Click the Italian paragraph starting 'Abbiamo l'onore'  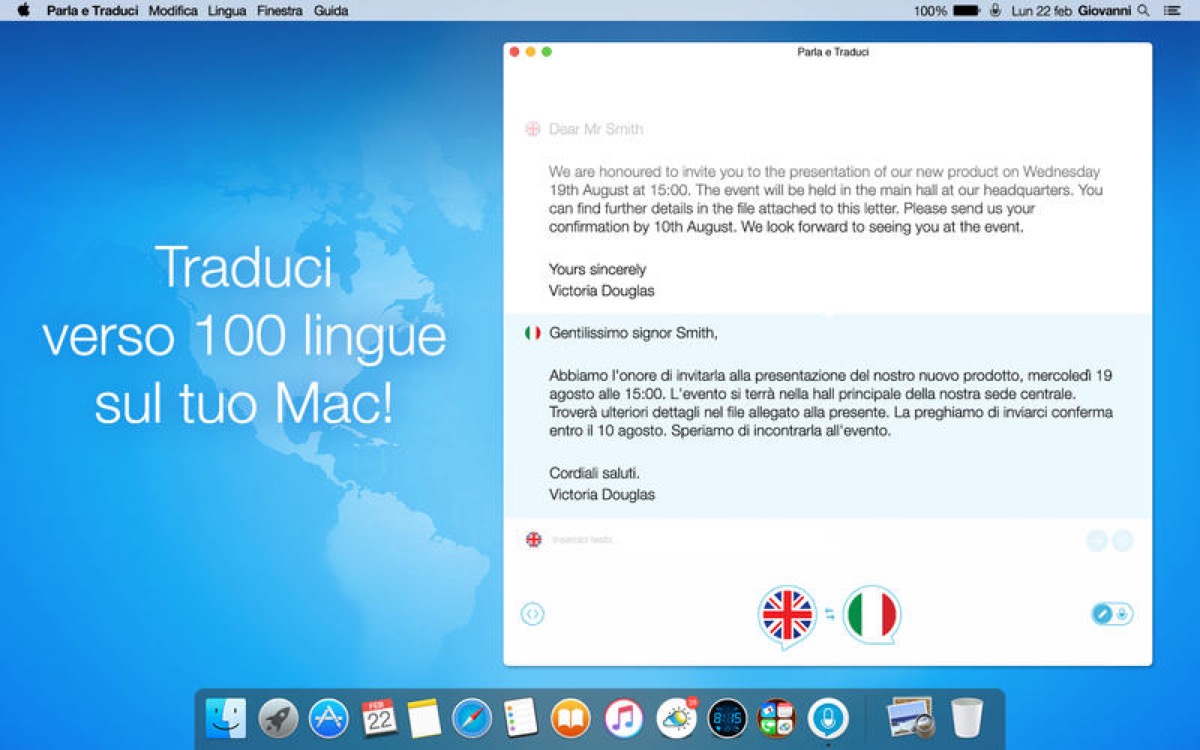point(831,403)
